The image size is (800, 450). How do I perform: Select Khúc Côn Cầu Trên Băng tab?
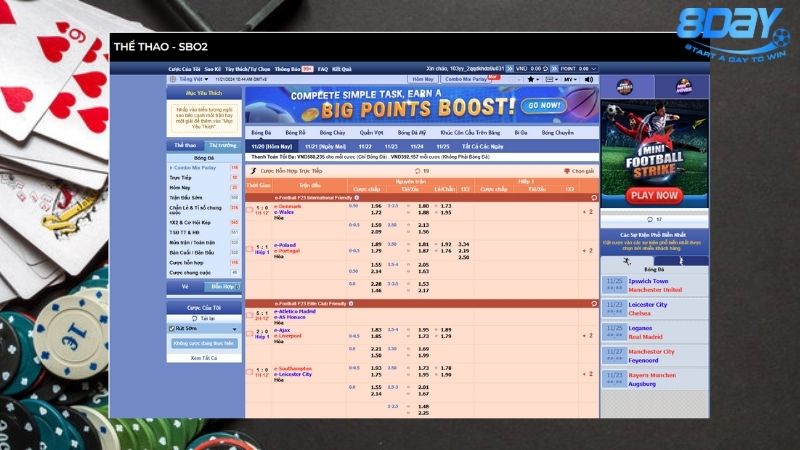click(470, 133)
